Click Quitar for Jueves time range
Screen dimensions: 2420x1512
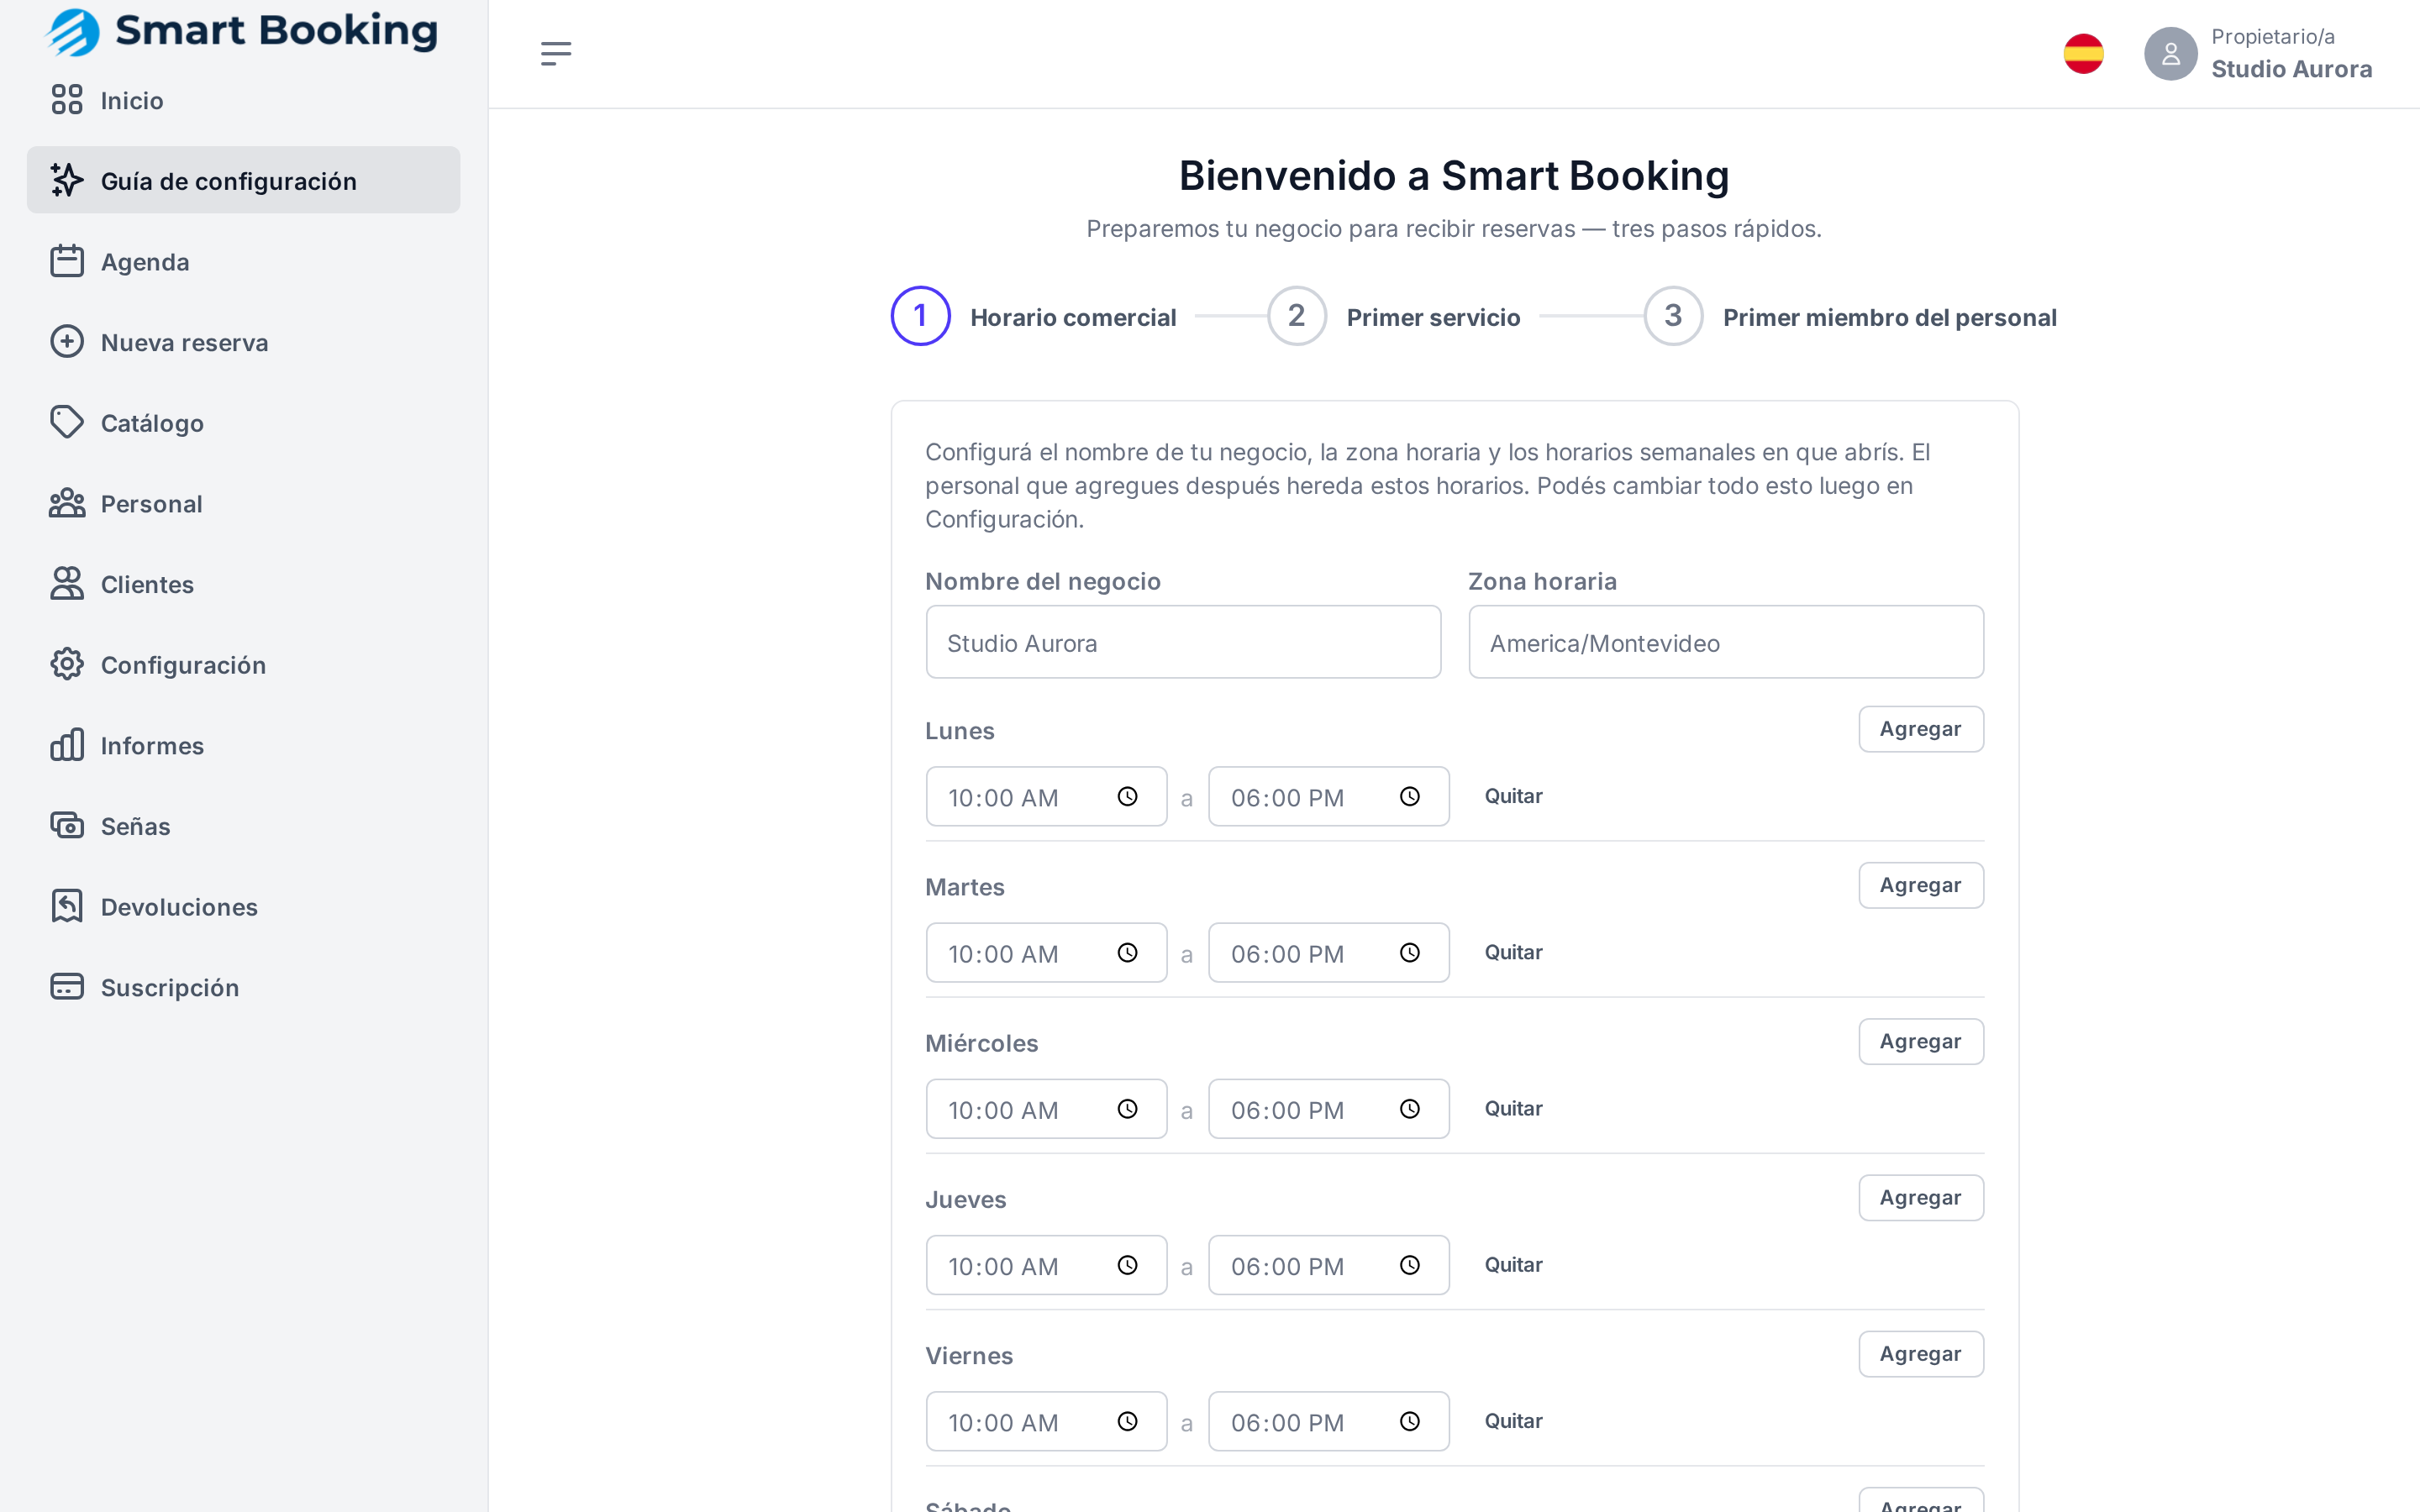tap(1513, 1265)
